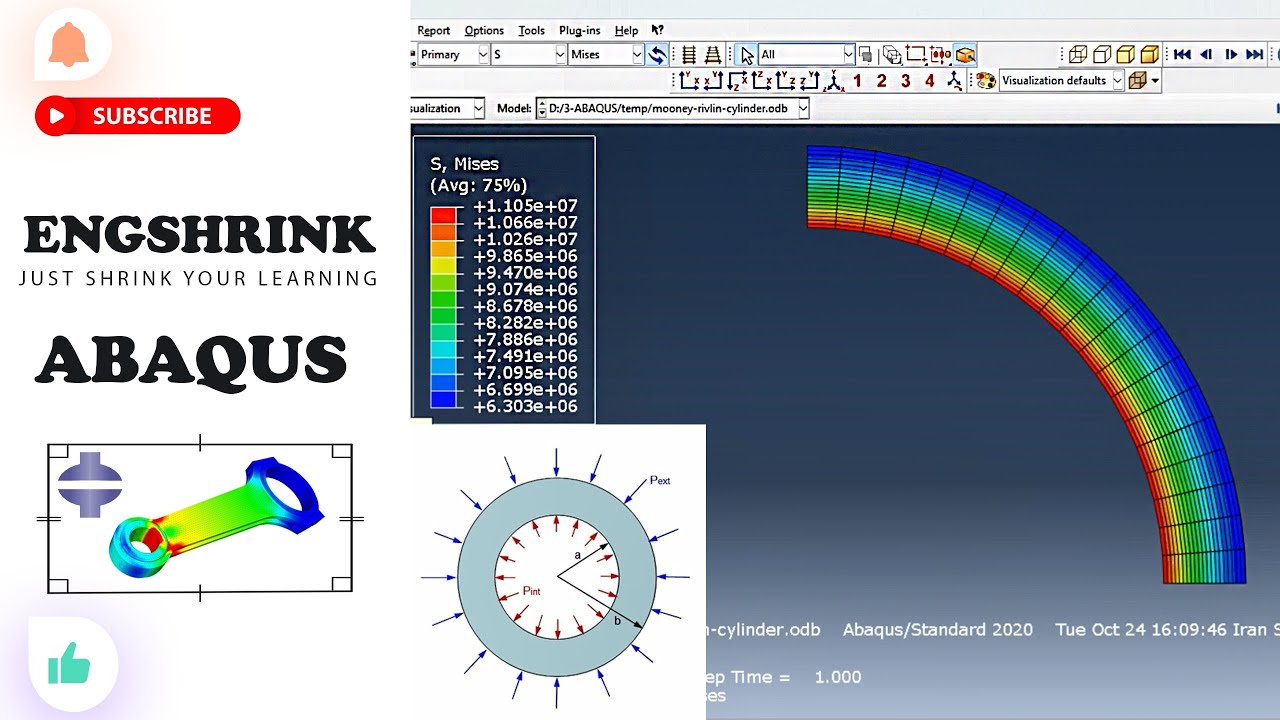
Task: Click the icon right of All dropdown
Action: (x=866, y=54)
